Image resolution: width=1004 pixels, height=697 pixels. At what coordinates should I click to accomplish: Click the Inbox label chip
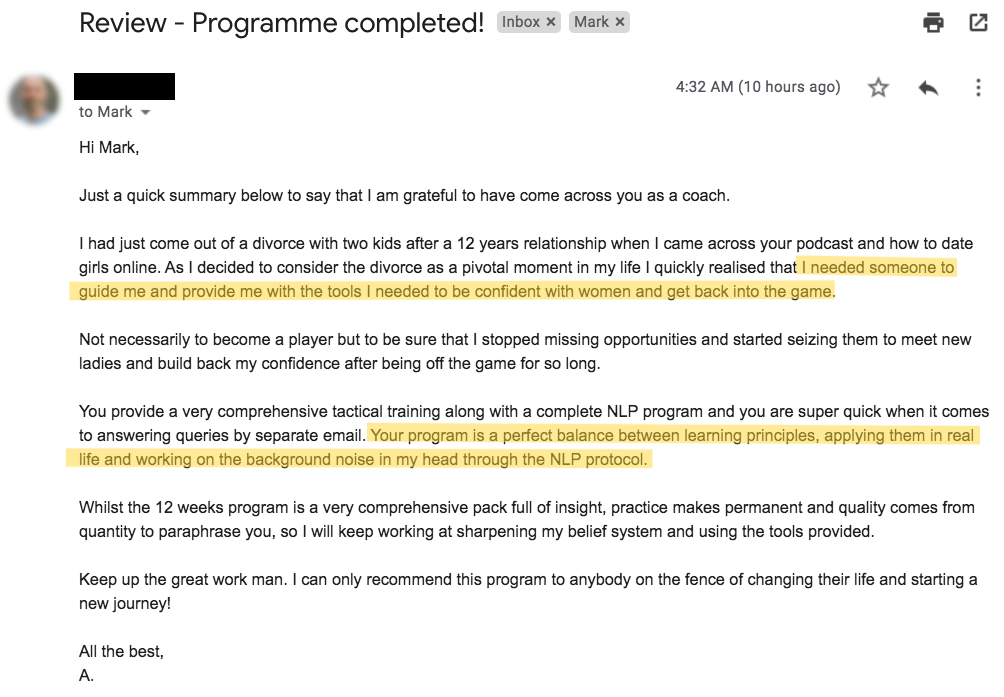pos(521,22)
